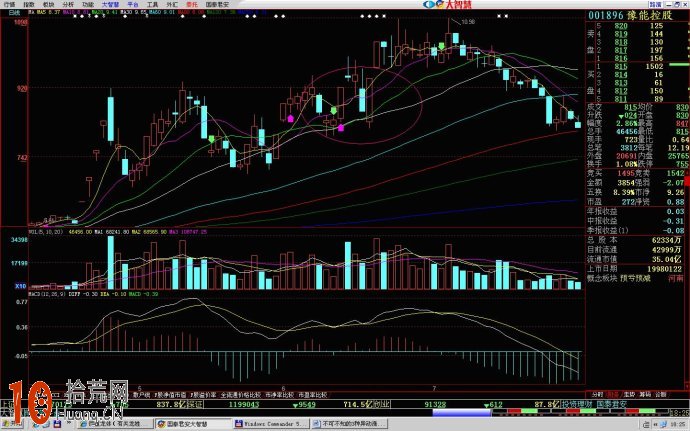
Task: Click the 上市日期 19980122 row
Action: click(635, 269)
